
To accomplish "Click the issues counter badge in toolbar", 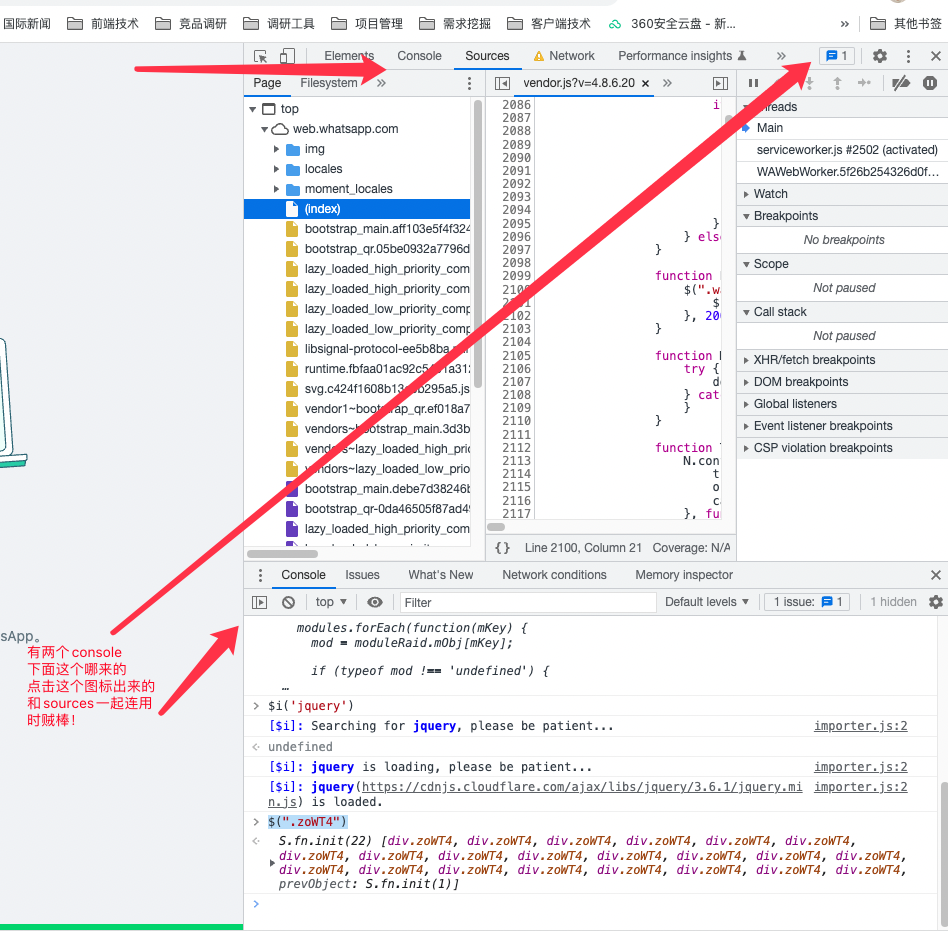I will click(837, 56).
